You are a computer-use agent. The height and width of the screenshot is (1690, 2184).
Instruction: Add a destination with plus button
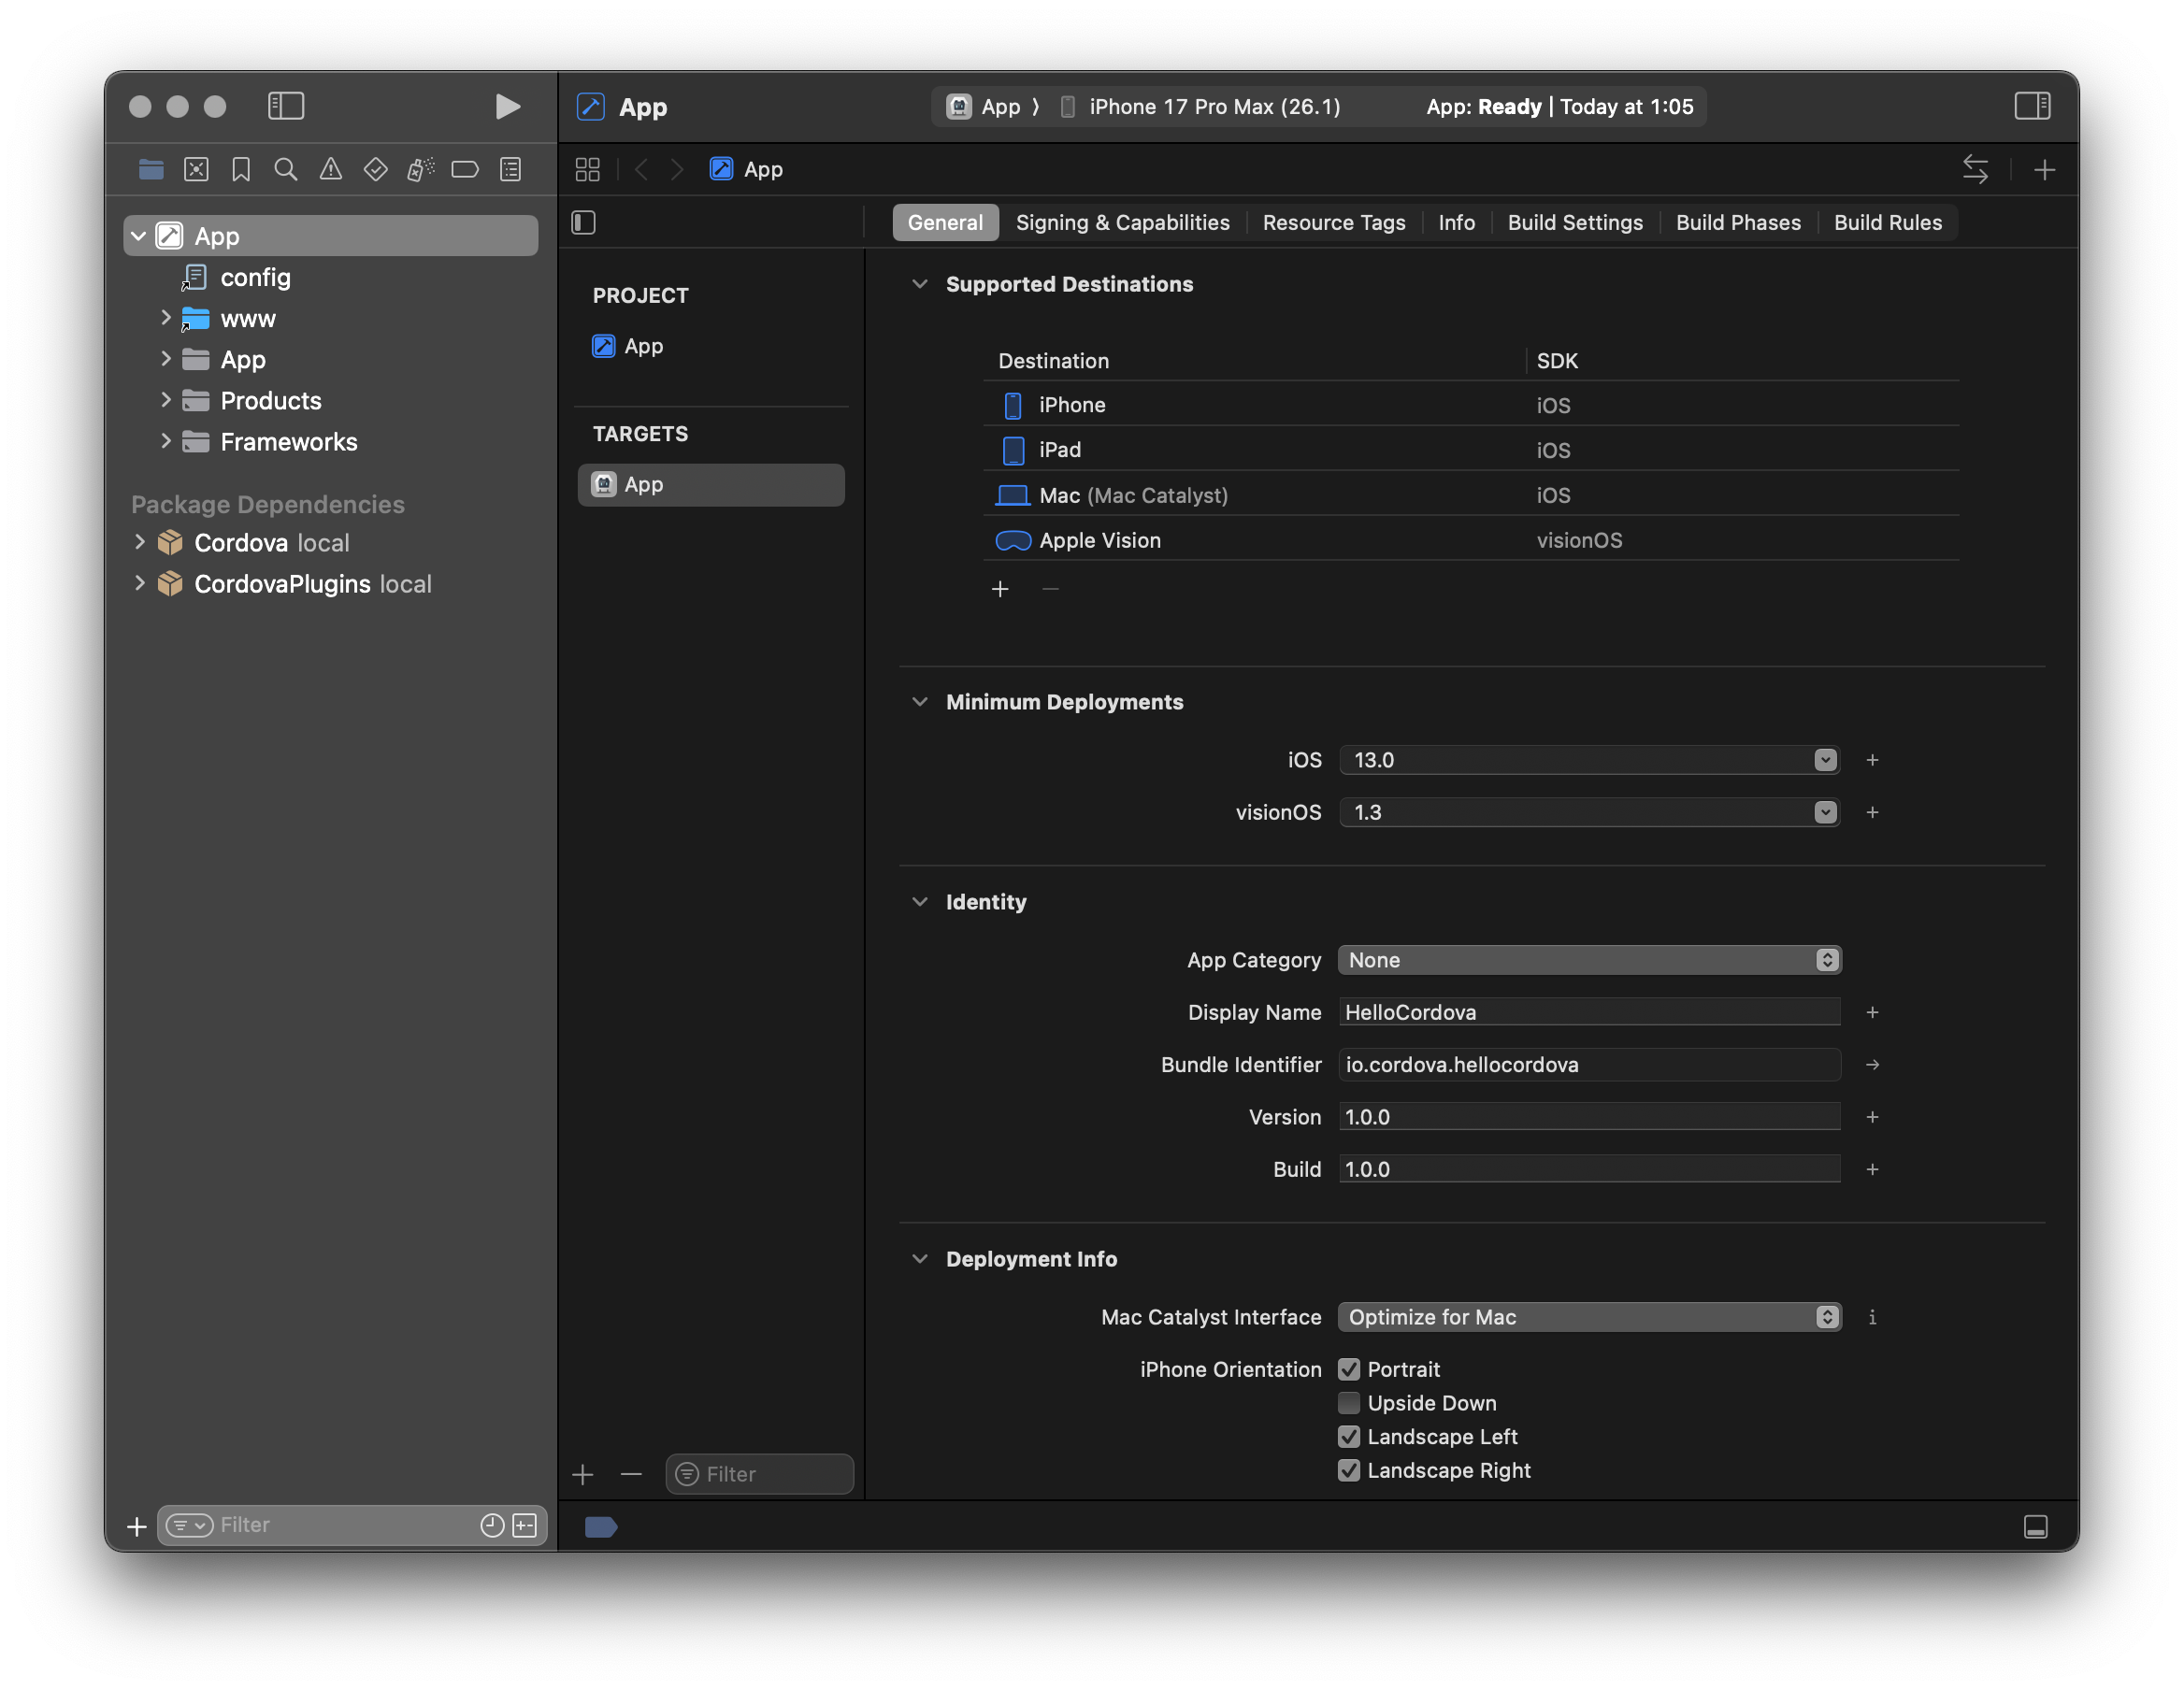1000,589
